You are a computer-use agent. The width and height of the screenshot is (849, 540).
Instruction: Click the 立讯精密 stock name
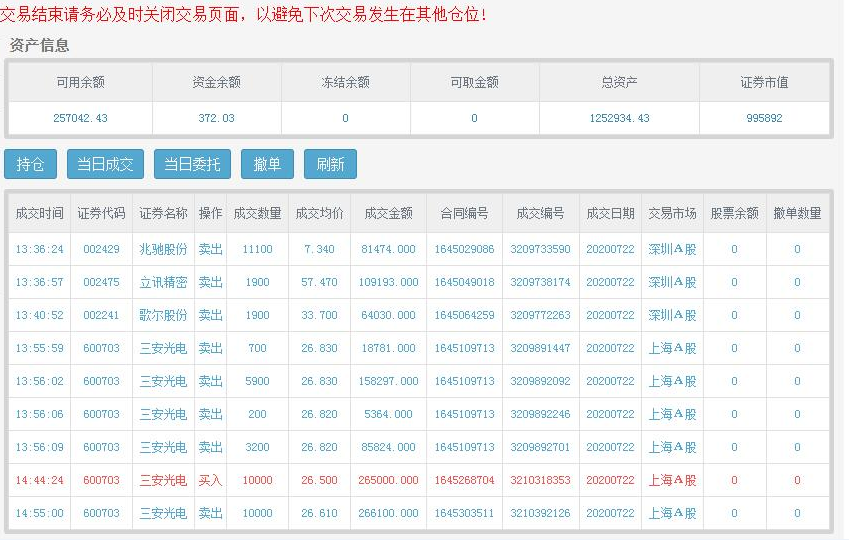(163, 282)
